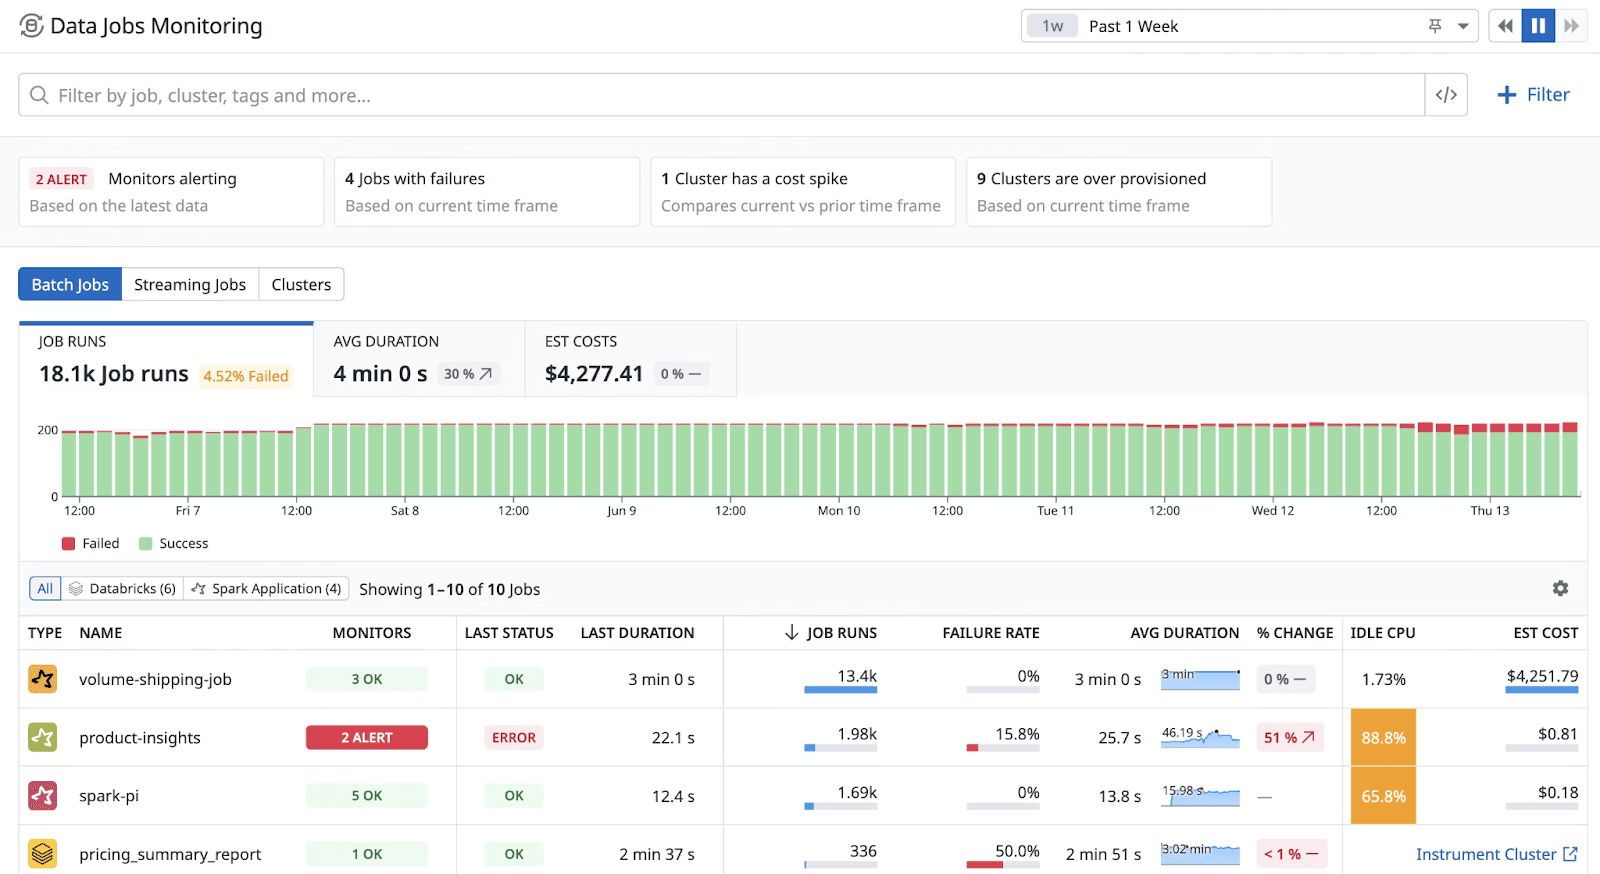Viewport: 1600px width, 874px height.
Task: Step back to the previous time frame
Action: click(x=1505, y=26)
